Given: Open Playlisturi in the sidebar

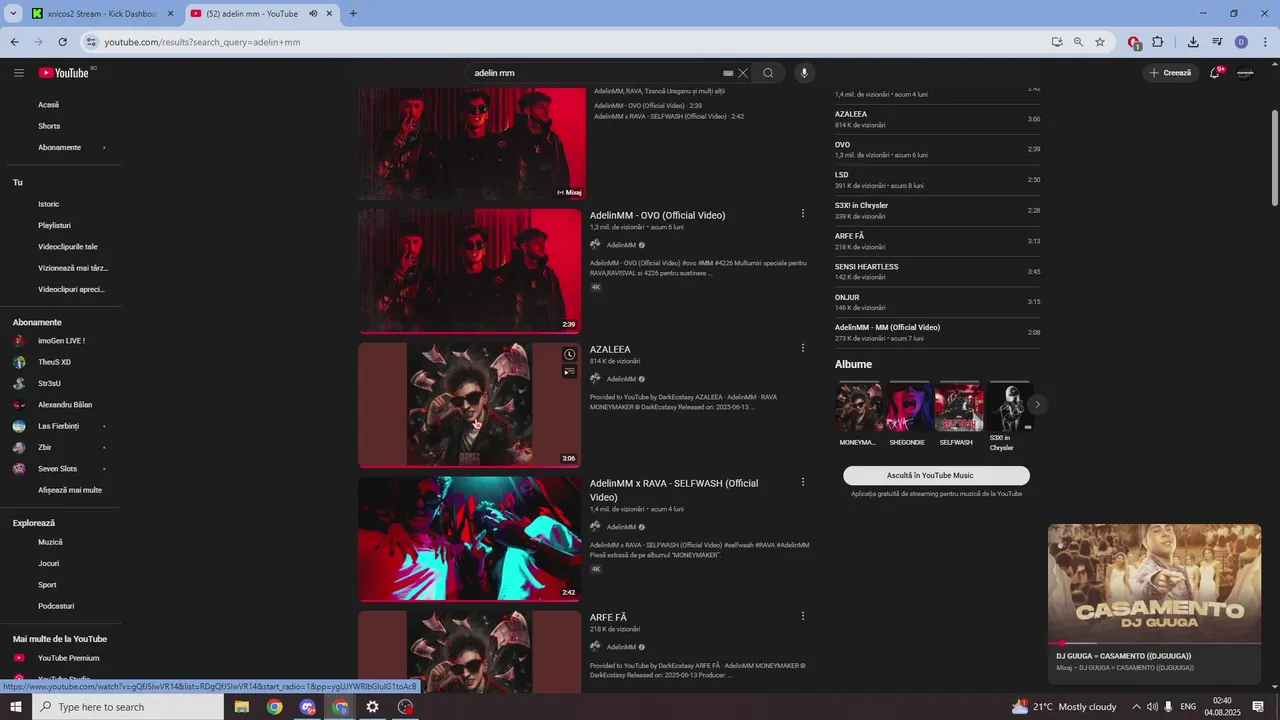Looking at the screenshot, I should point(54,225).
